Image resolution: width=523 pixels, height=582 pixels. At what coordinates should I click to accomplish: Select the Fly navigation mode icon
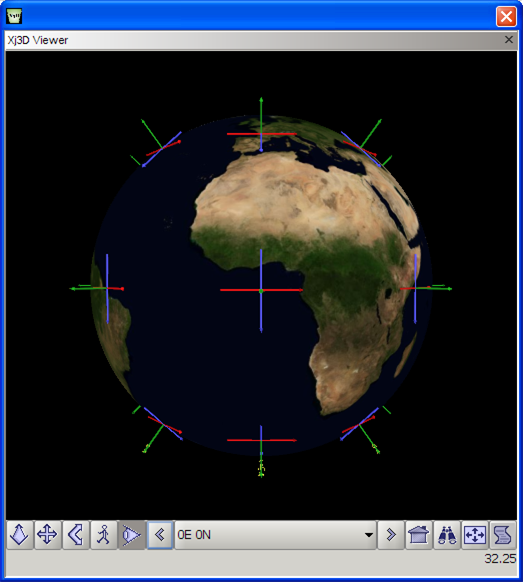[19, 535]
